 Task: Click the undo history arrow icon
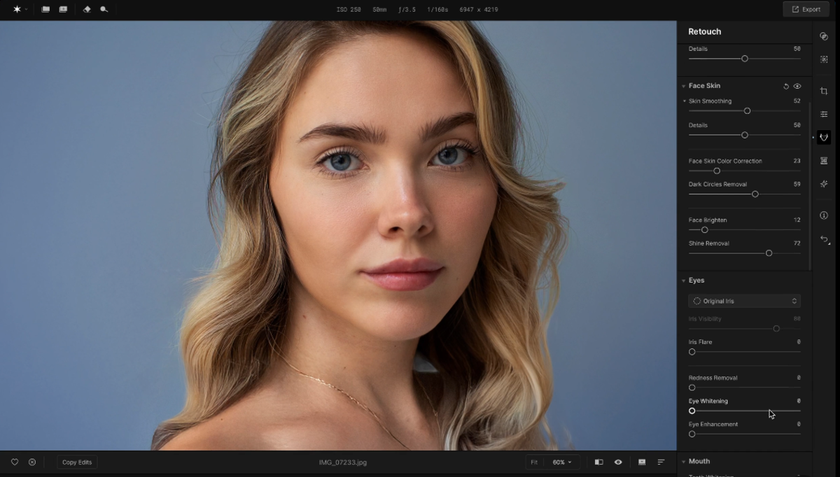(824, 240)
